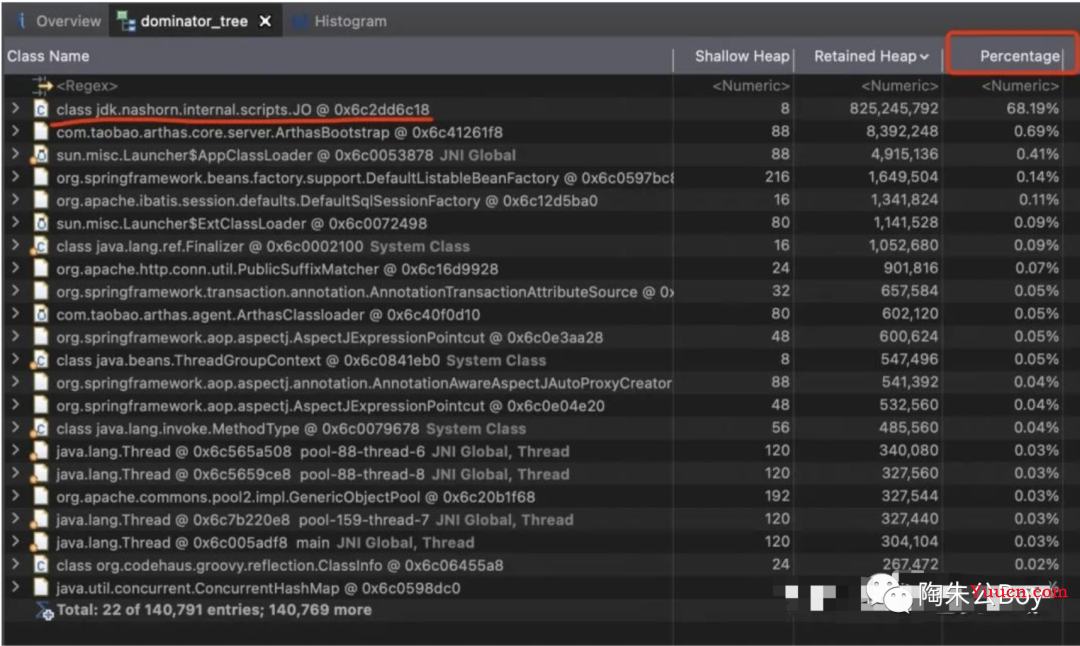Click the 0.41% percentage value
This screenshot has width=1080, height=646.
click(1037, 154)
